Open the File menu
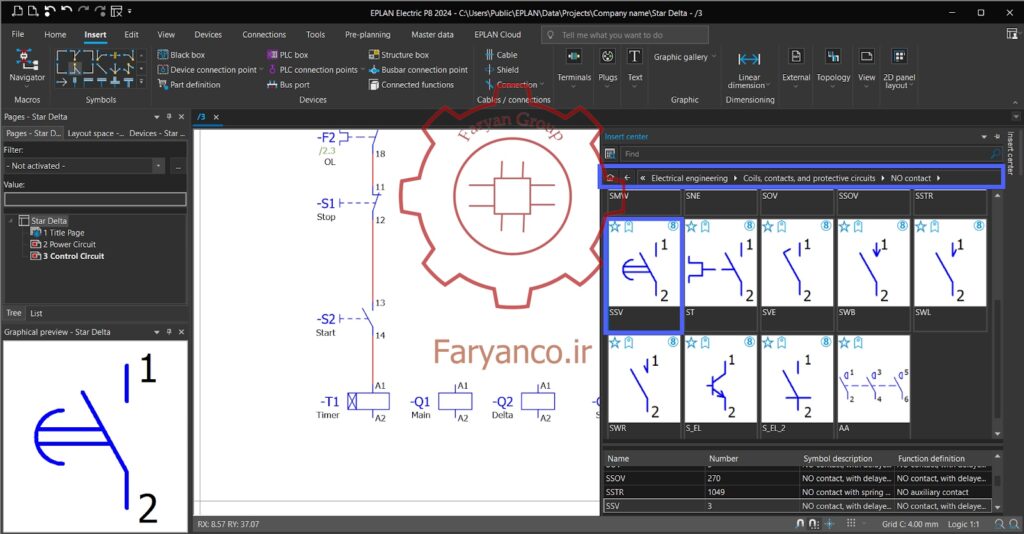Image resolution: width=1024 pixels, height=534 pixels. [x=18, y=35]
